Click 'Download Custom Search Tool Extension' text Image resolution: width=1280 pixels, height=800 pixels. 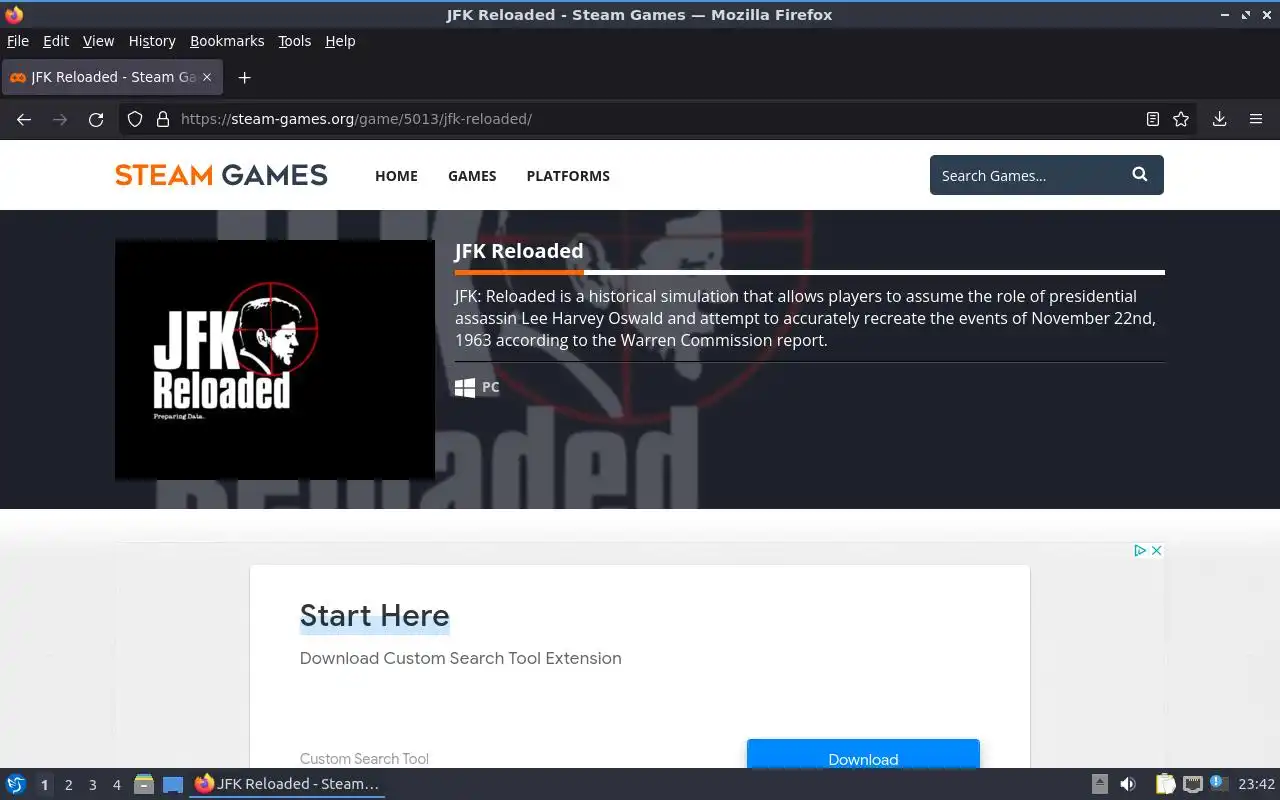[461, 658]
